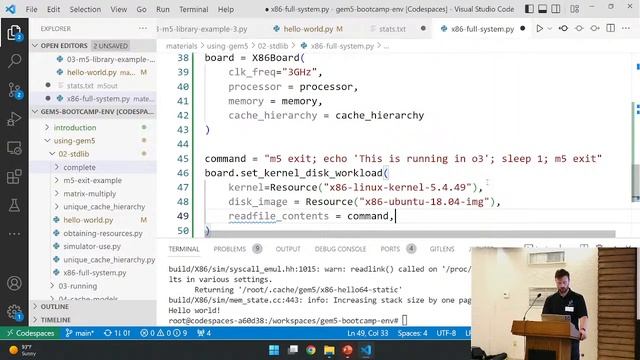Open Windows Start button on taskbar
Screen dimensions: 640x360
274,350
